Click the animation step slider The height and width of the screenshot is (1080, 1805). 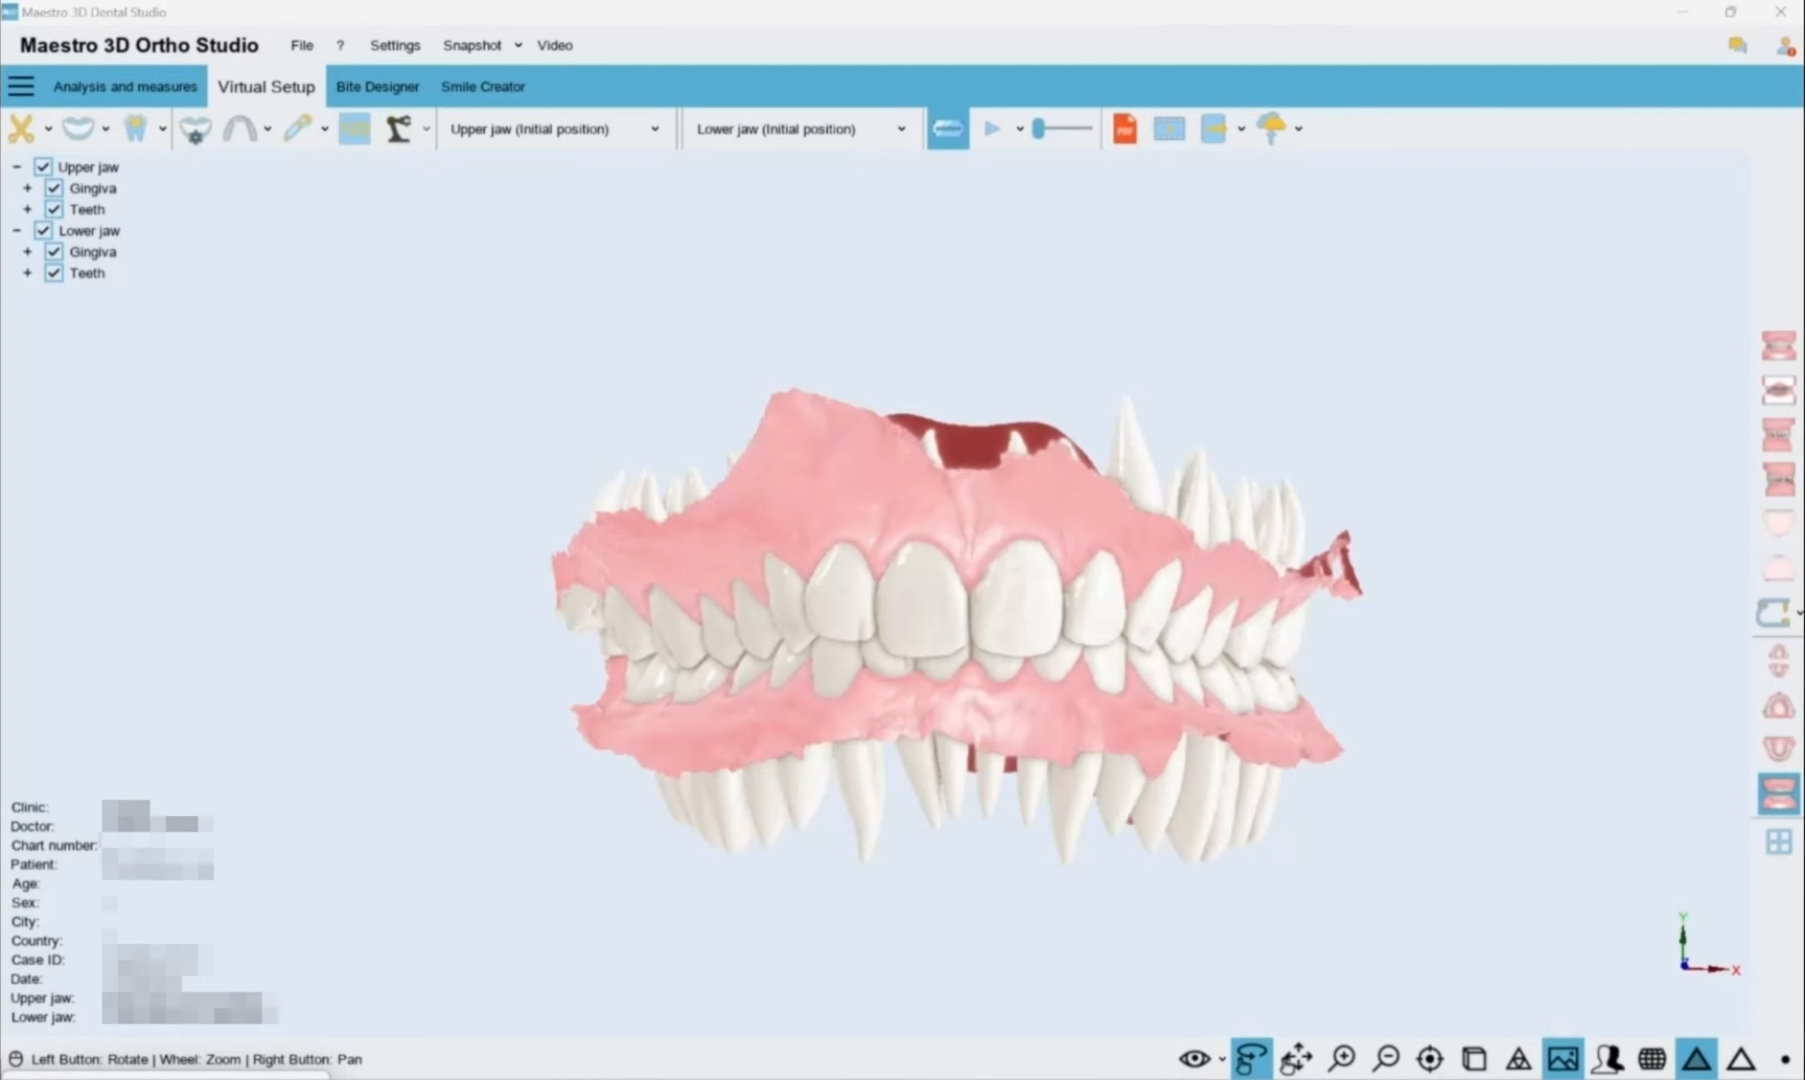point(1061,129)
